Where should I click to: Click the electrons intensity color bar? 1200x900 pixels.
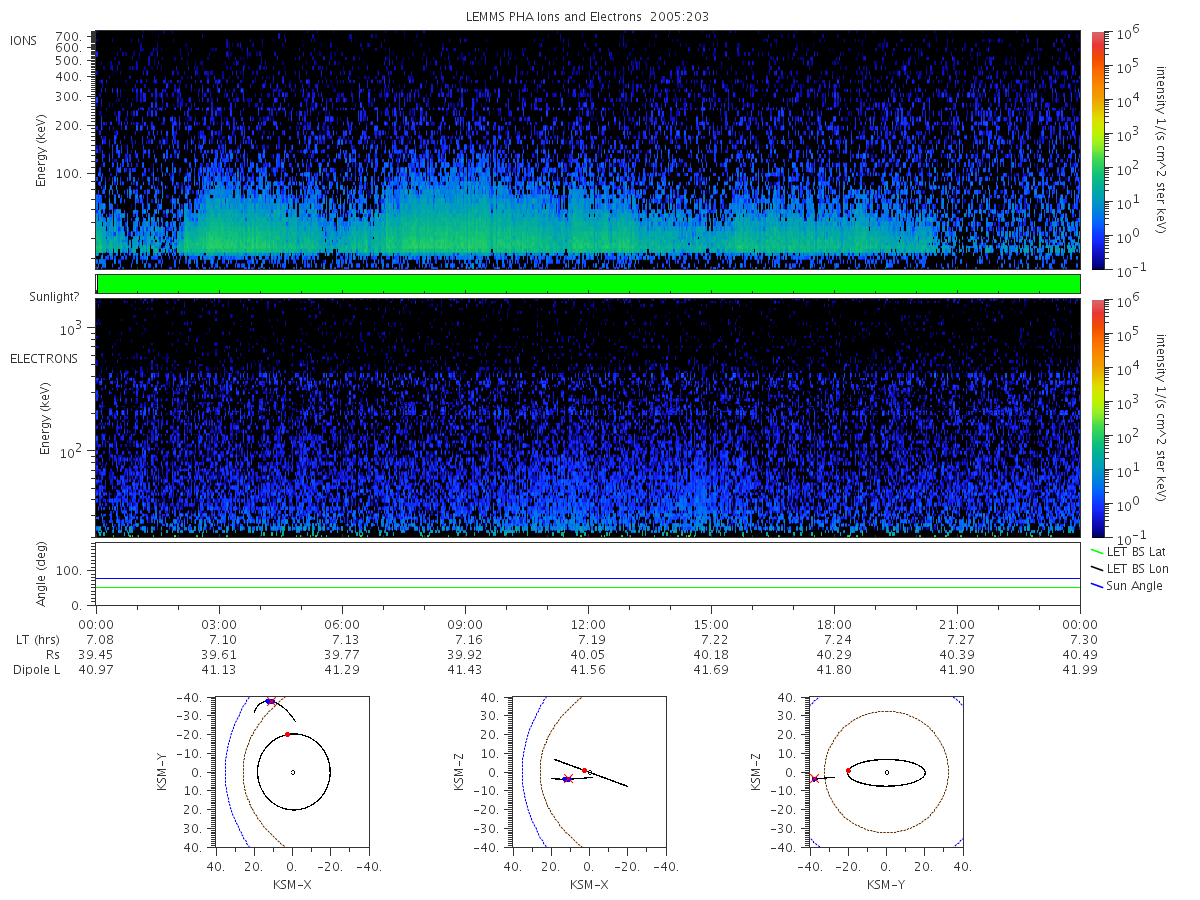[1097, 418]
